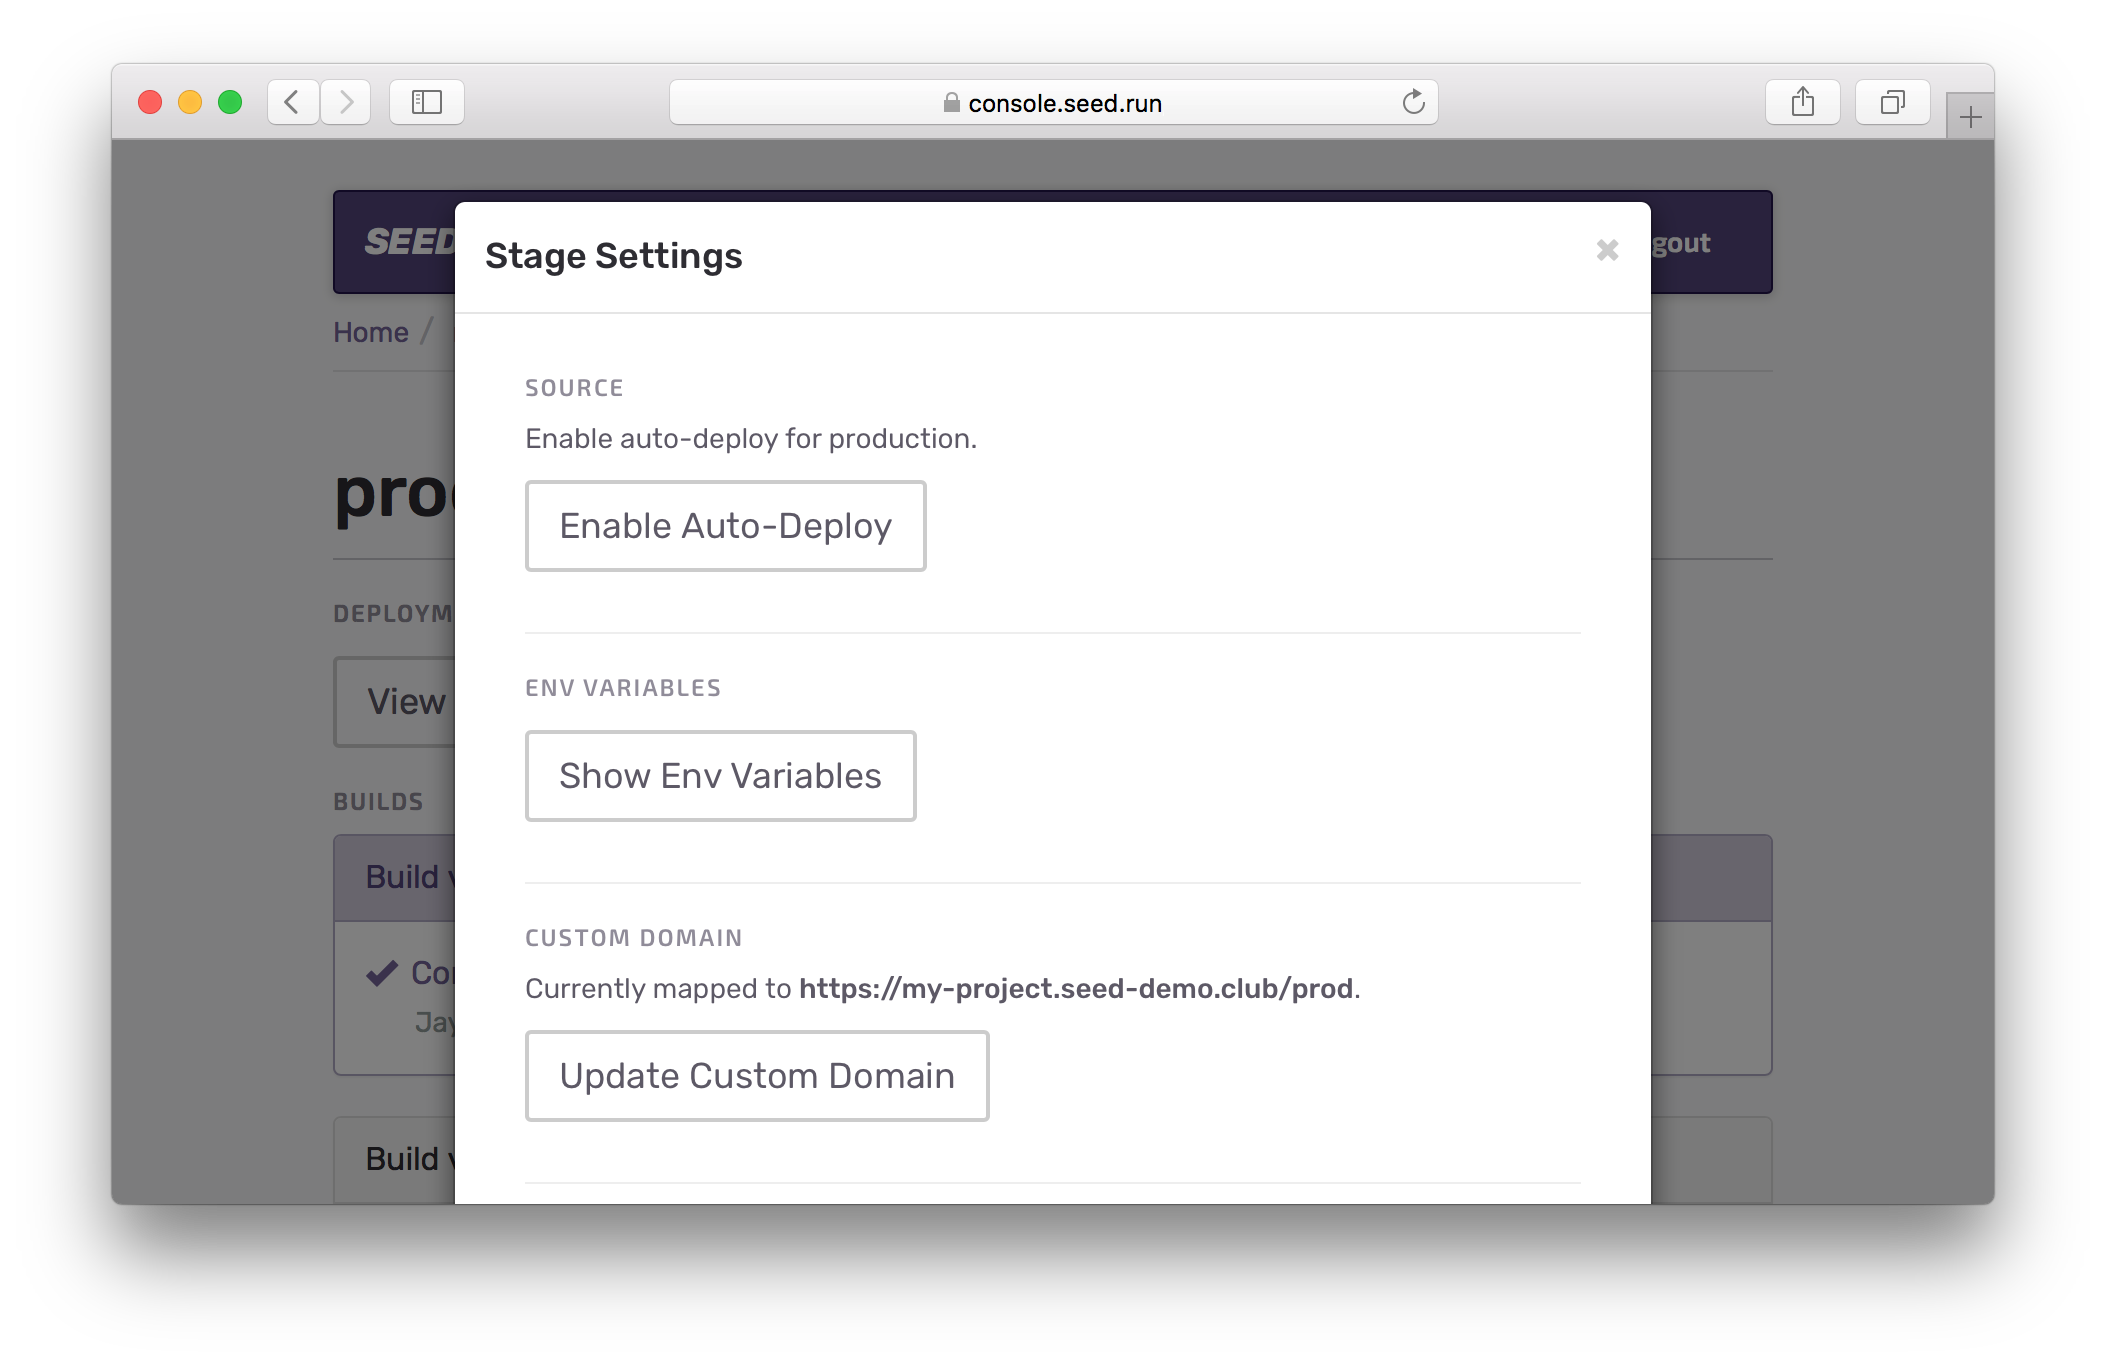Reload the current page
2106x1364 pixels.
[1412, 101]
